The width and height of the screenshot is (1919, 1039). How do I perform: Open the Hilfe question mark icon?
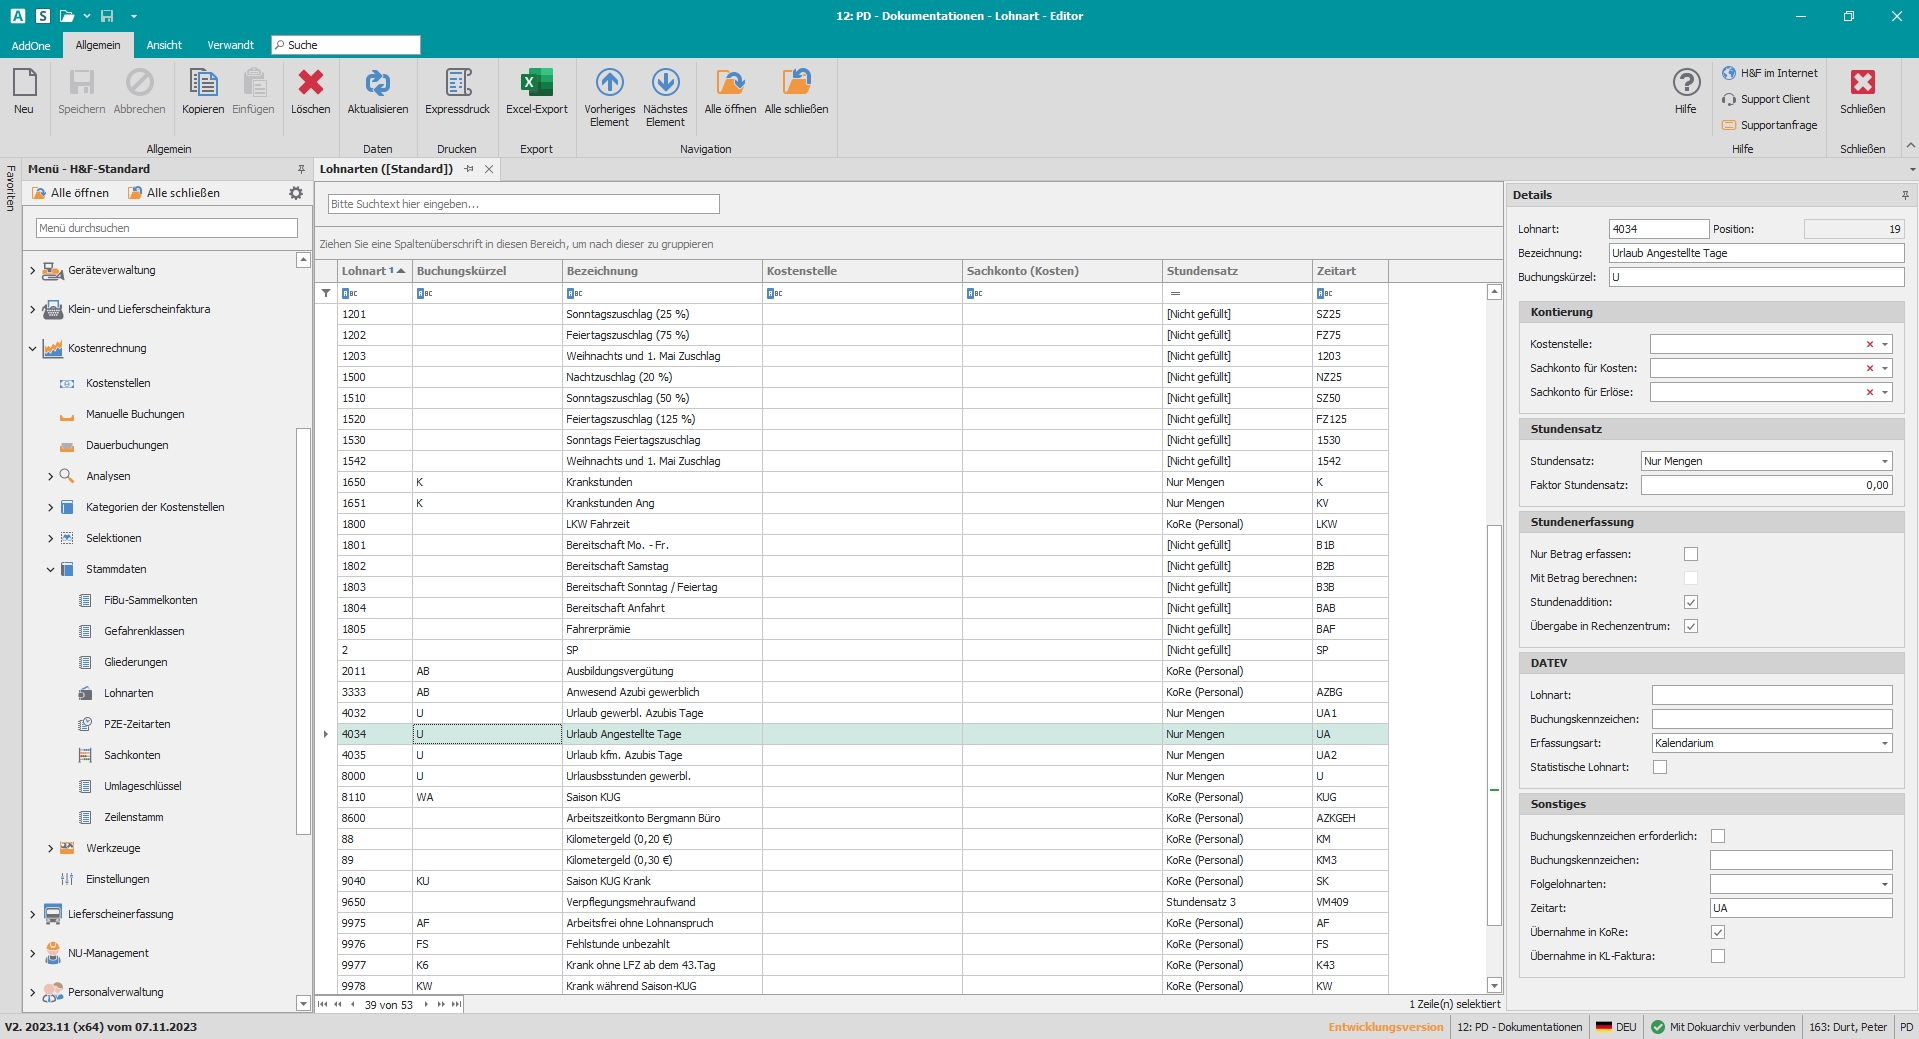[x=1686, y=84]
